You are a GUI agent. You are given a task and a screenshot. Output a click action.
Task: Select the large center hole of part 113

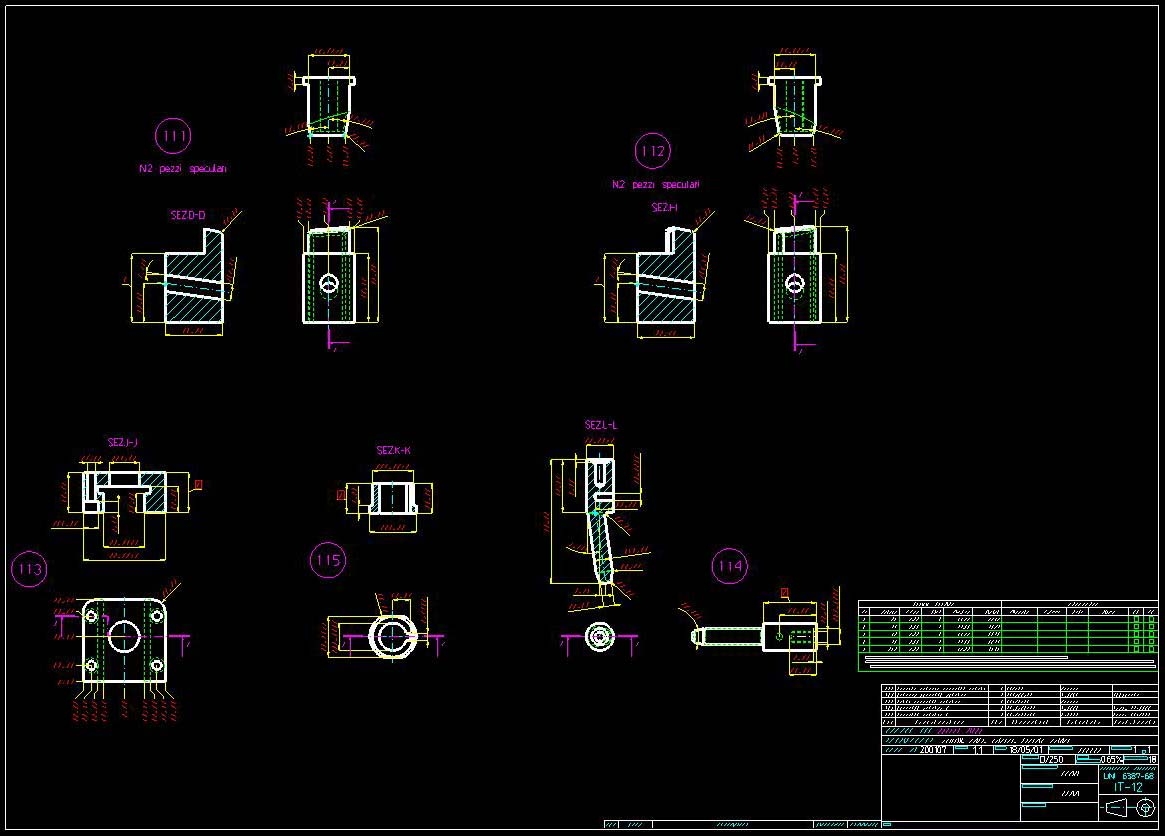tap(124, 636)
